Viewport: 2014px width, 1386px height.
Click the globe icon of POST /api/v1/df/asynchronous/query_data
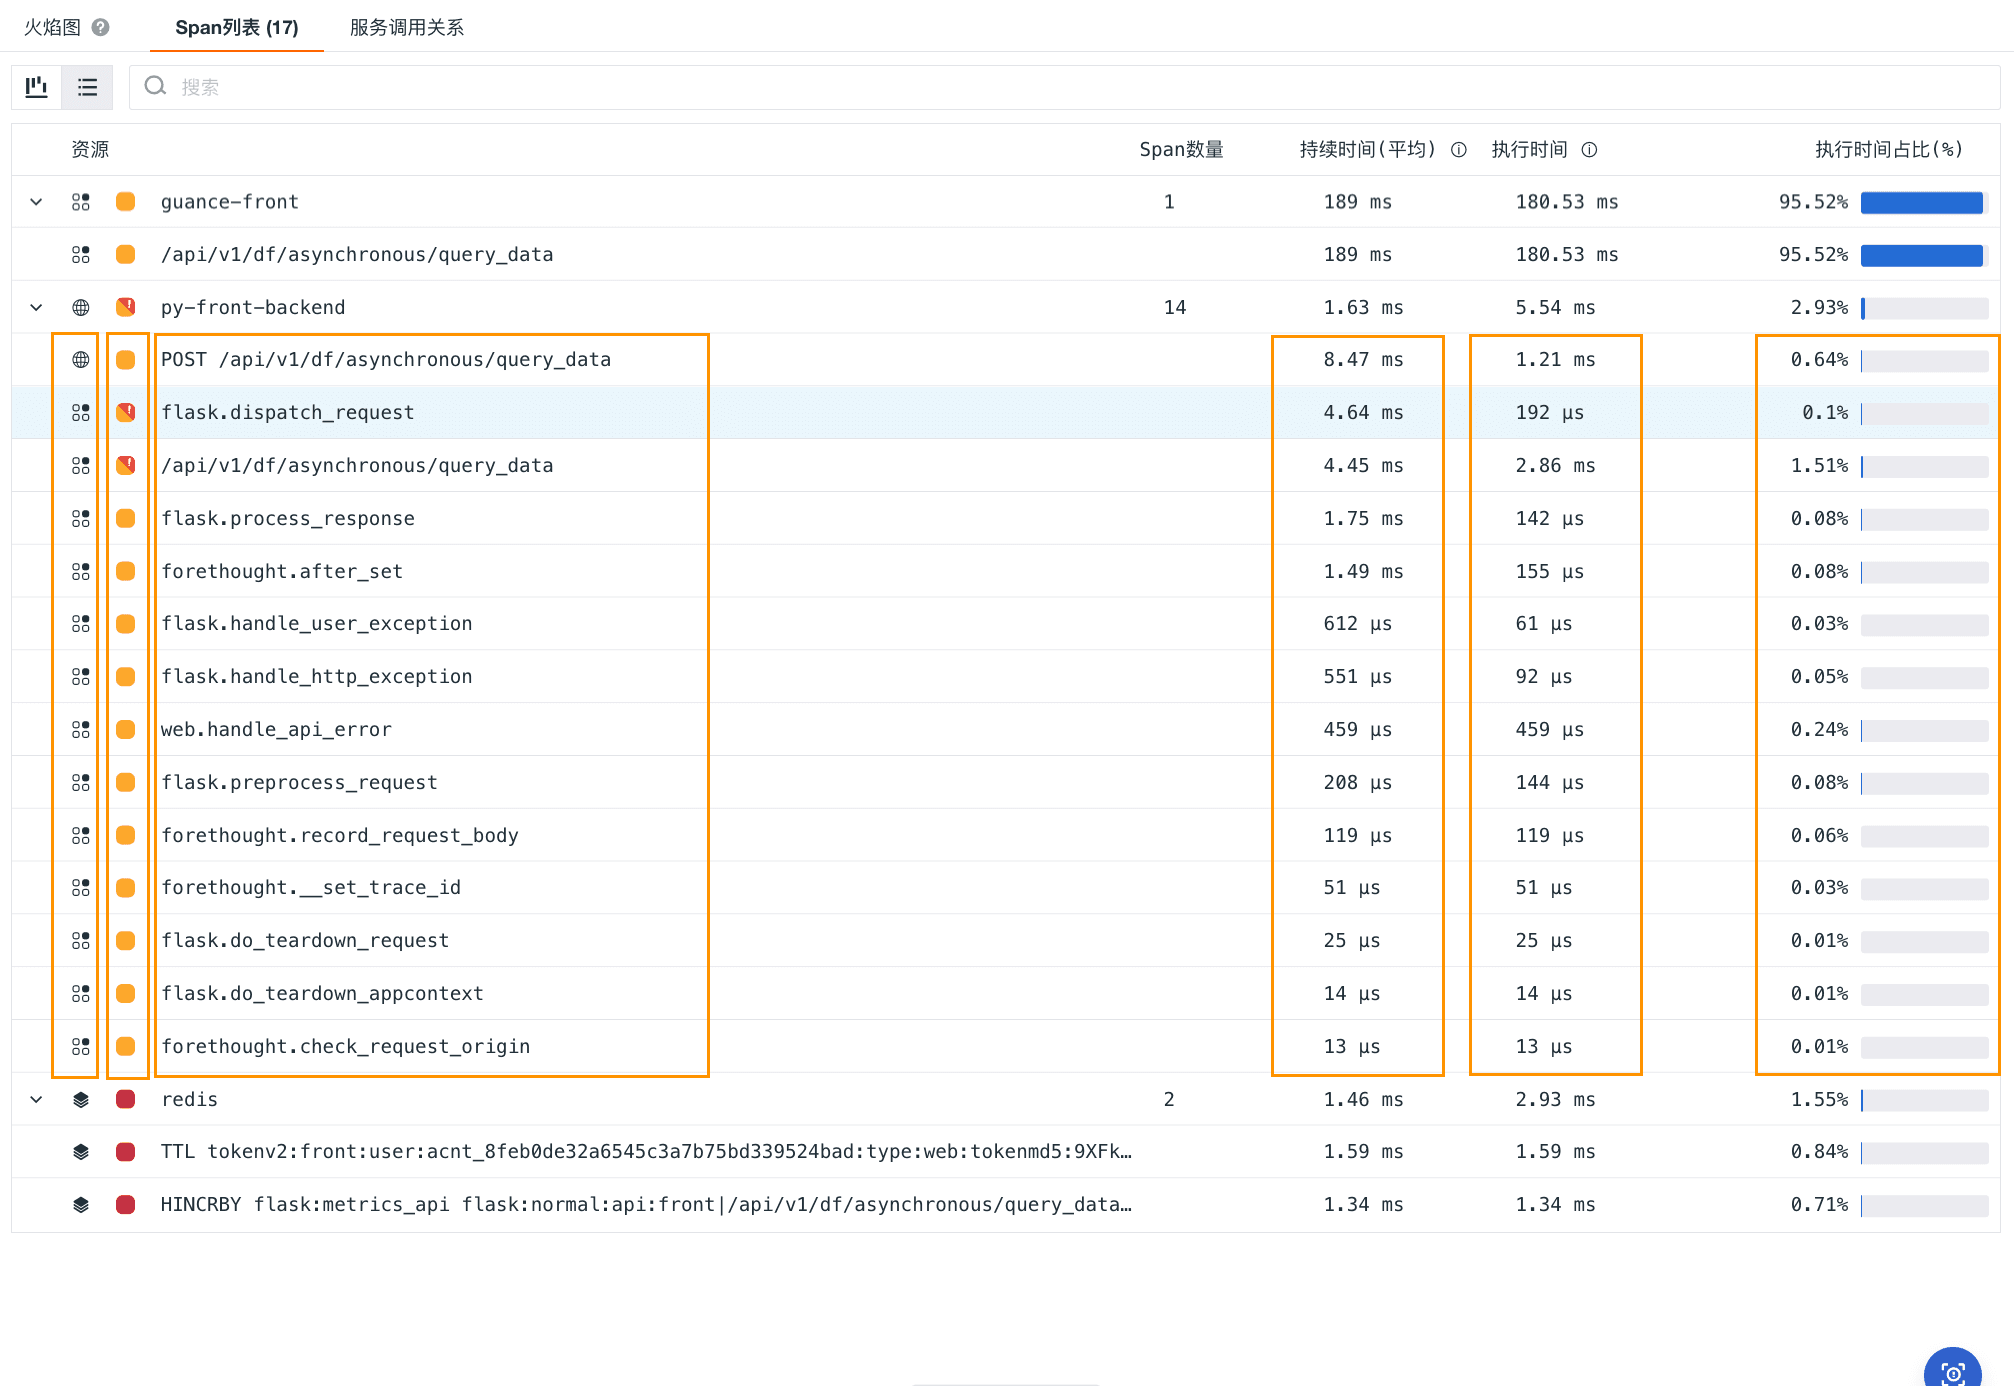pos(81,360)
